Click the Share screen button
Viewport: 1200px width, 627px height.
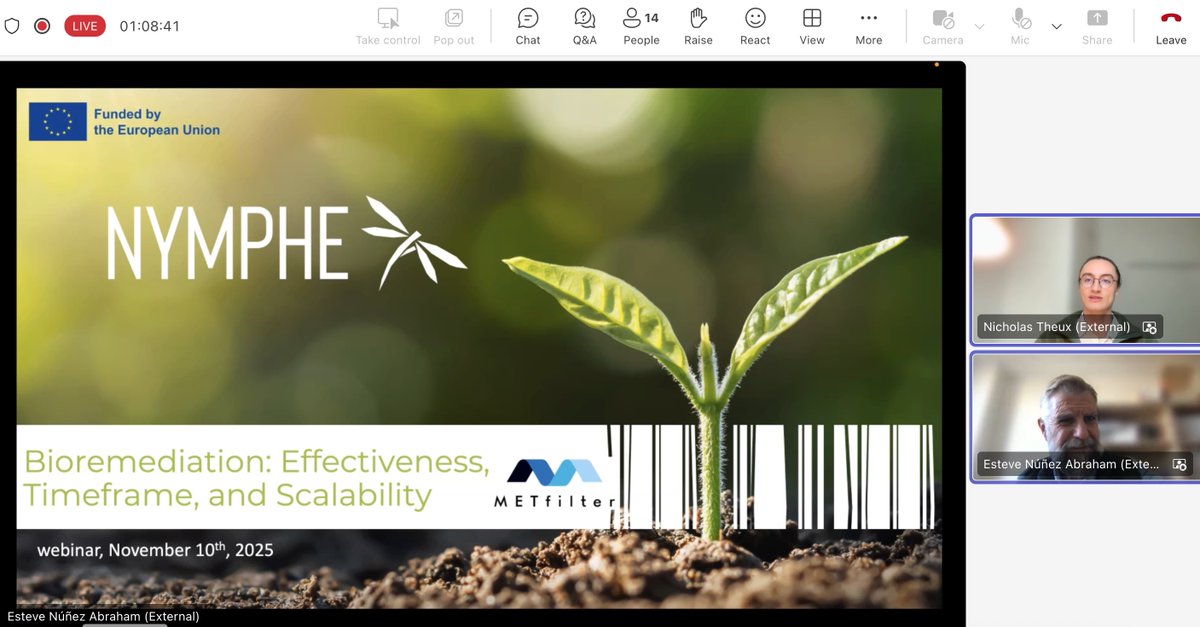[x=1097, y=27]
